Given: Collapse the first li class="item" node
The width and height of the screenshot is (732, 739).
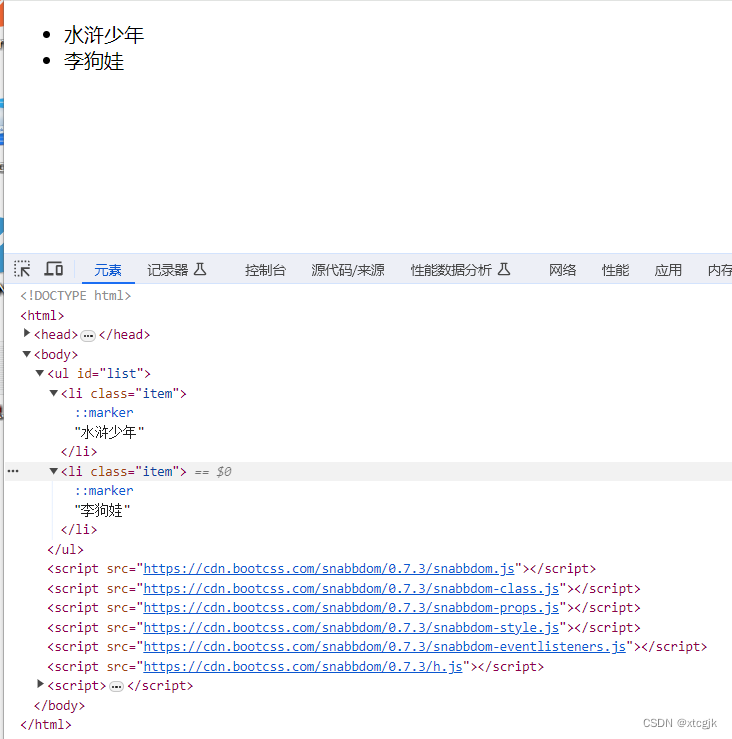Looking at the screenshot, I should [54, 393].
